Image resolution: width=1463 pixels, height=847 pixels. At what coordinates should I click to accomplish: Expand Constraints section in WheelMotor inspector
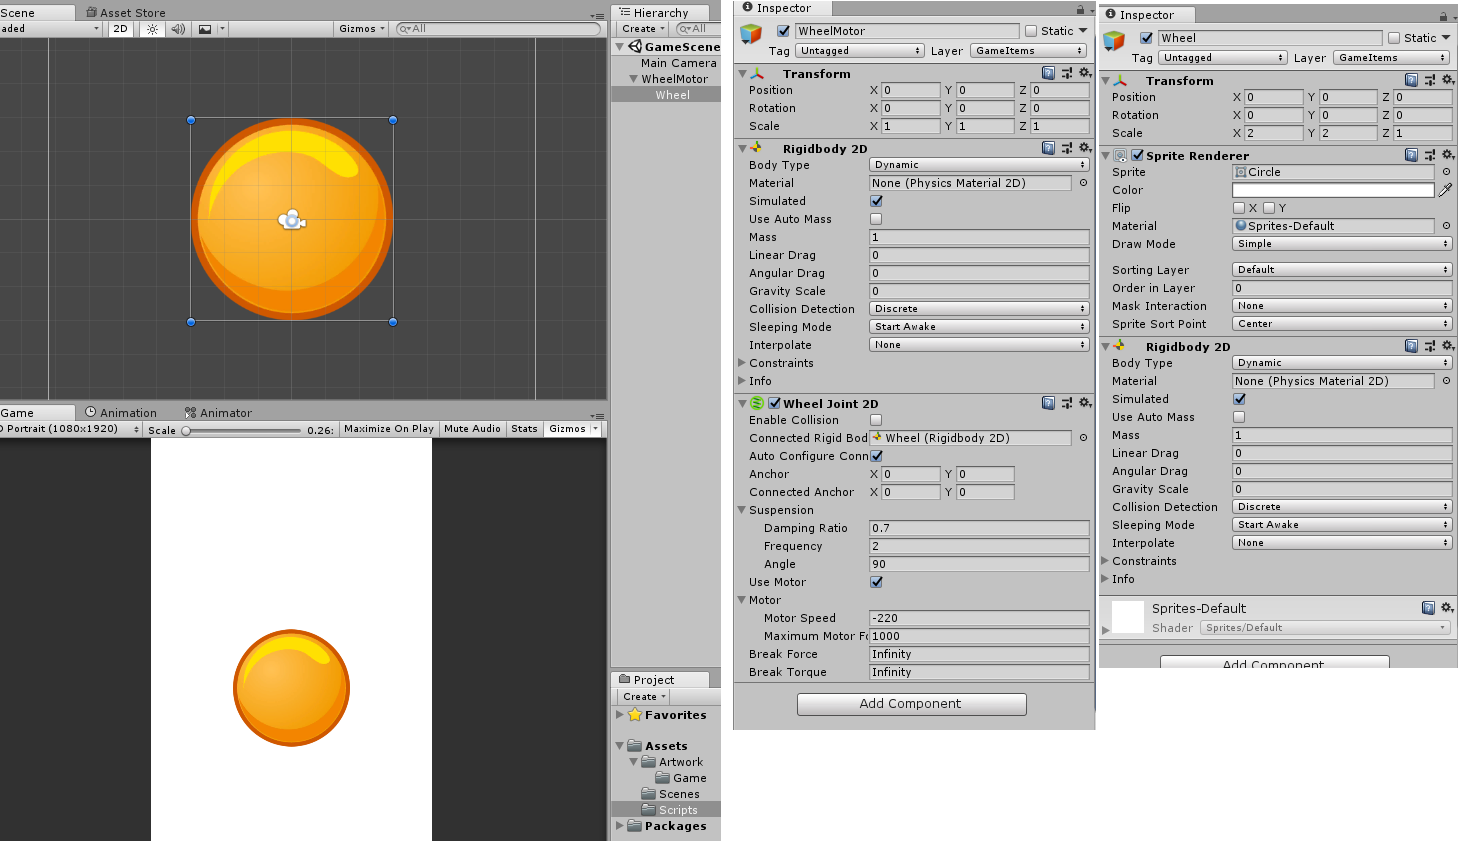click(742, 363)
